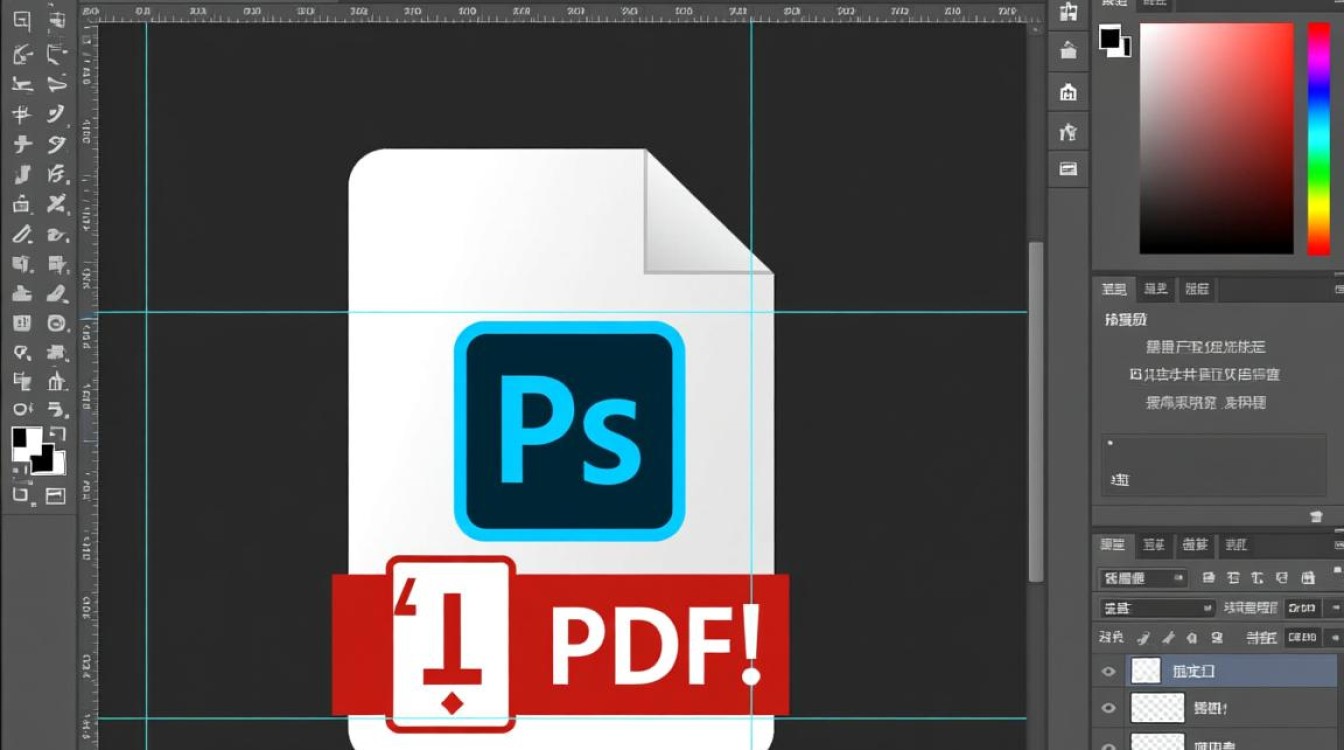
Task: Click the selected top layer's thumbnail
Action: 1146,671
